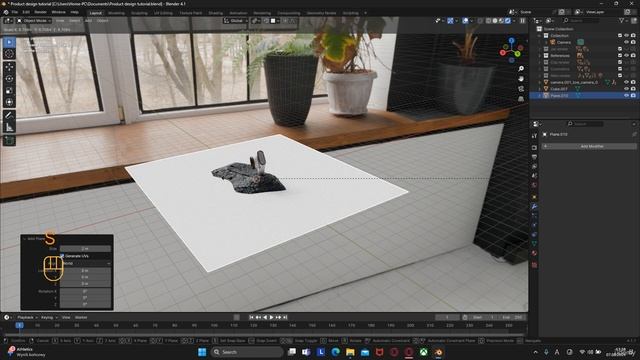Switch to rendered viewport shading
The height and width of the screenshot is (360, 640).
tap(508, 20)
